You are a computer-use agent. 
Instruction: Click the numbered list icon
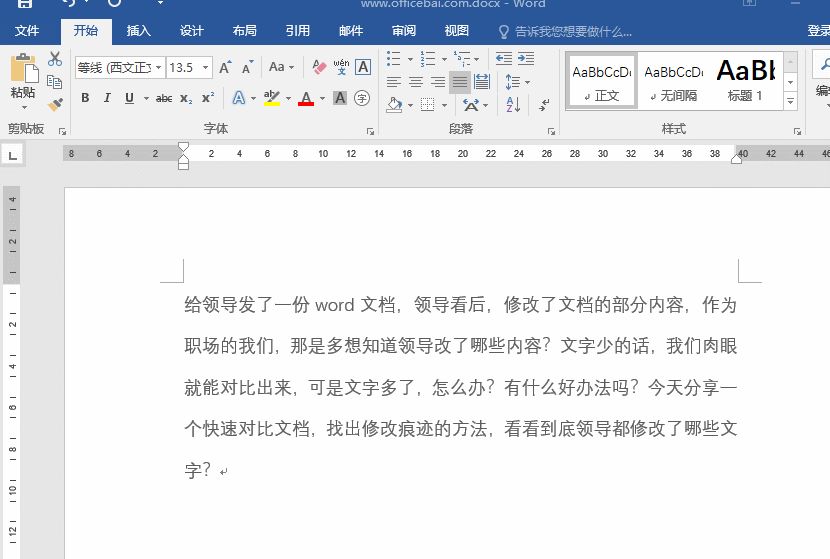(428, 58)
